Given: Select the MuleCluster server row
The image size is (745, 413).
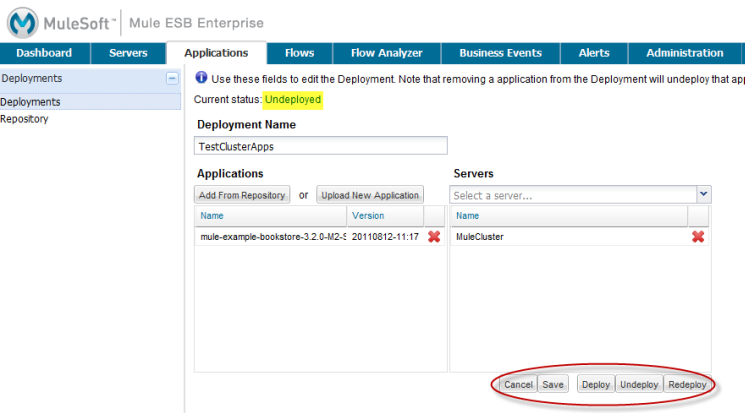Looking at the screenshot, I should point(579,237).
